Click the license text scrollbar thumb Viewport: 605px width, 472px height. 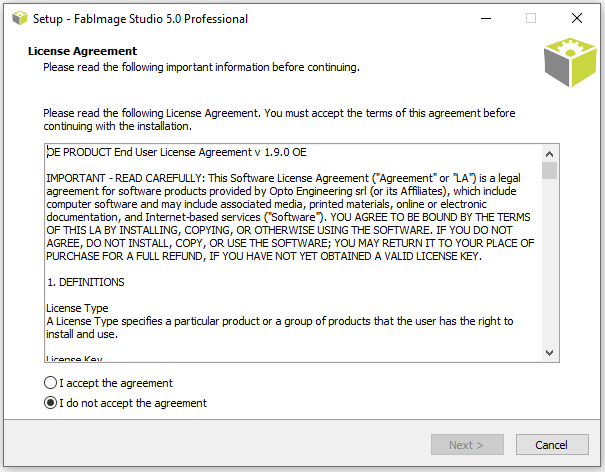549,171
